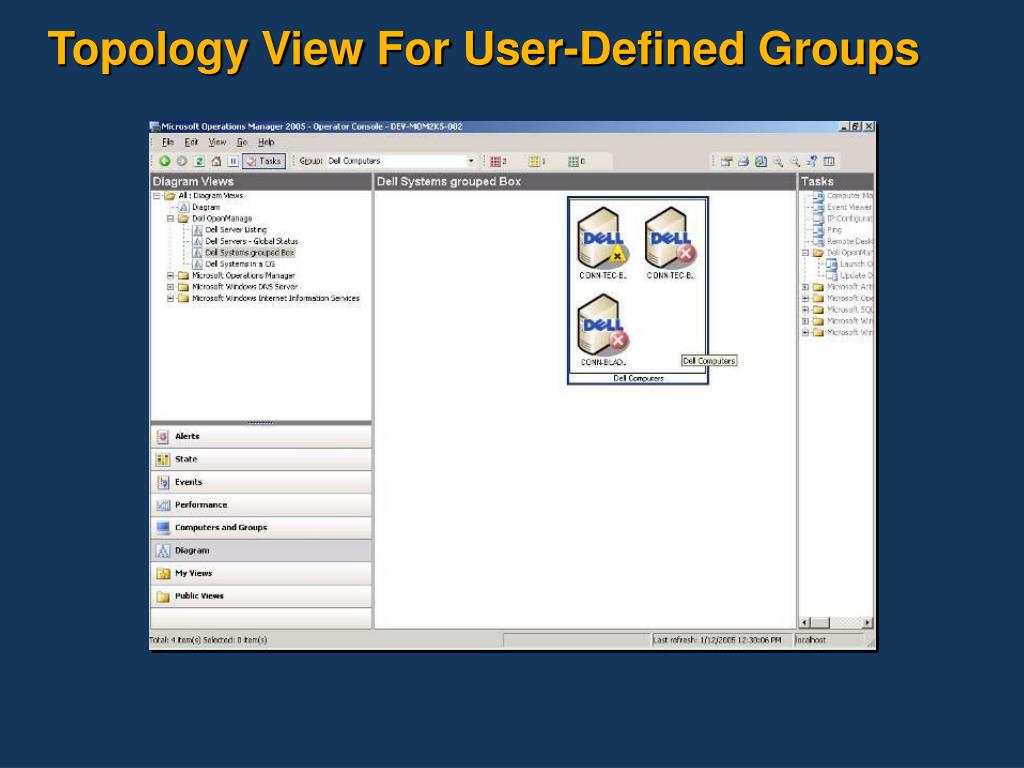Image resolution: width=1024 pixels, height=768 pixels.
Task: Collapse the All: Diagram Views root node
Action: 157,196
